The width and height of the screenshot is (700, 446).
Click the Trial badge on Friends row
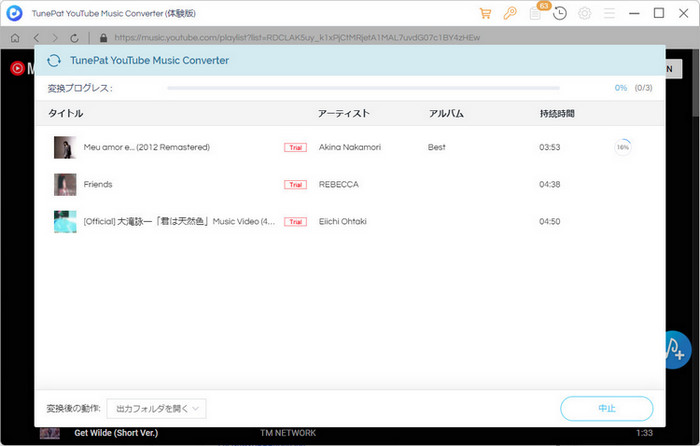pos(296,184)
